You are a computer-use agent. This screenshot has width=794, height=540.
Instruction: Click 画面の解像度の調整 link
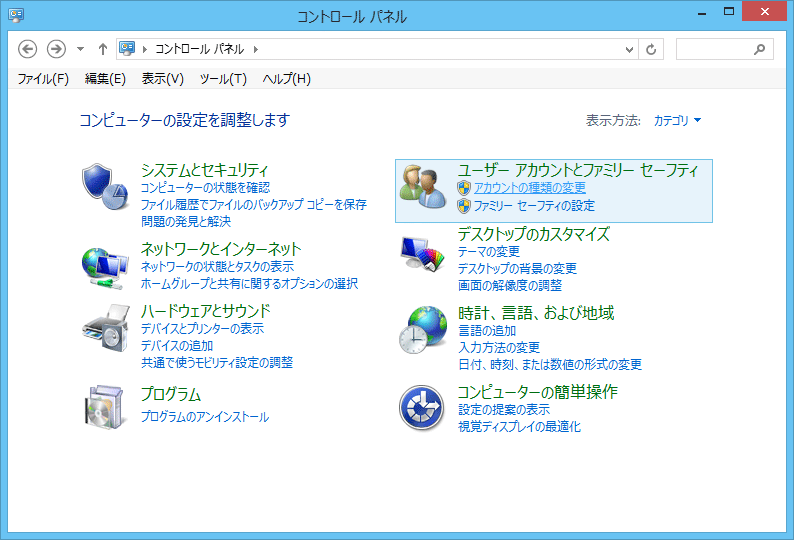[510, 286]
